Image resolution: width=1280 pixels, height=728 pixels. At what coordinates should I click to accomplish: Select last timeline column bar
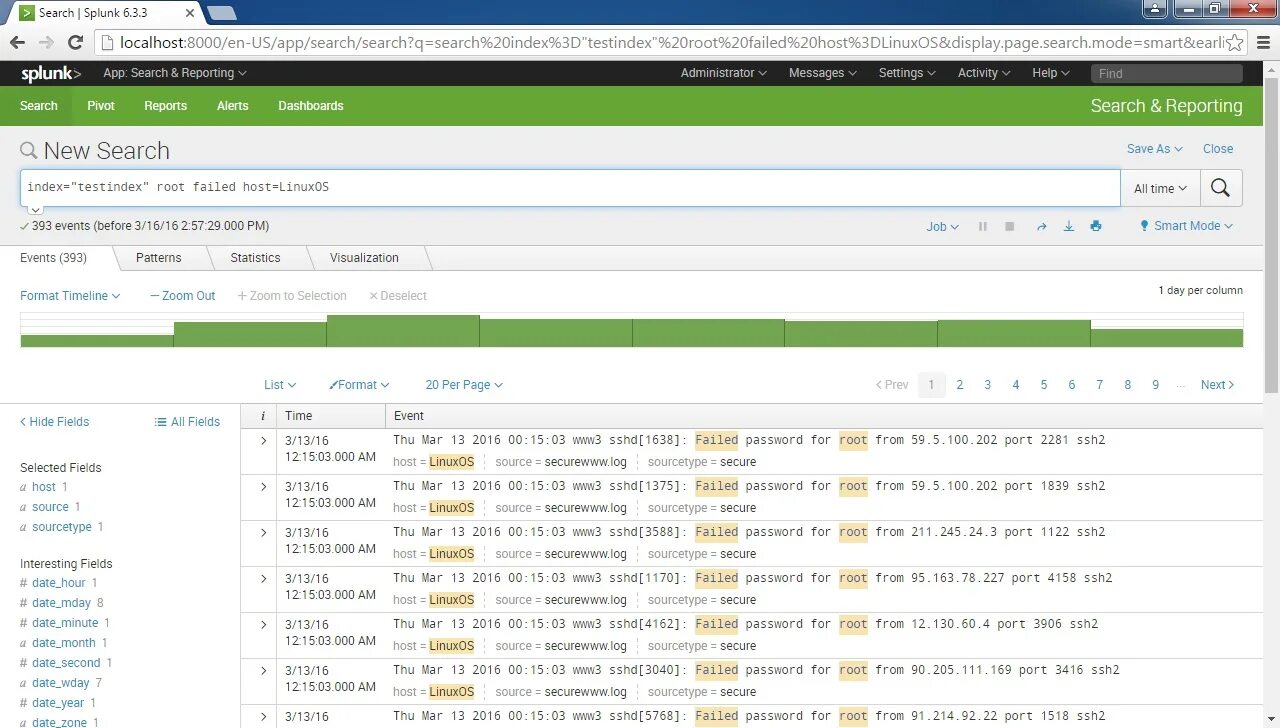coord(1167,338)
